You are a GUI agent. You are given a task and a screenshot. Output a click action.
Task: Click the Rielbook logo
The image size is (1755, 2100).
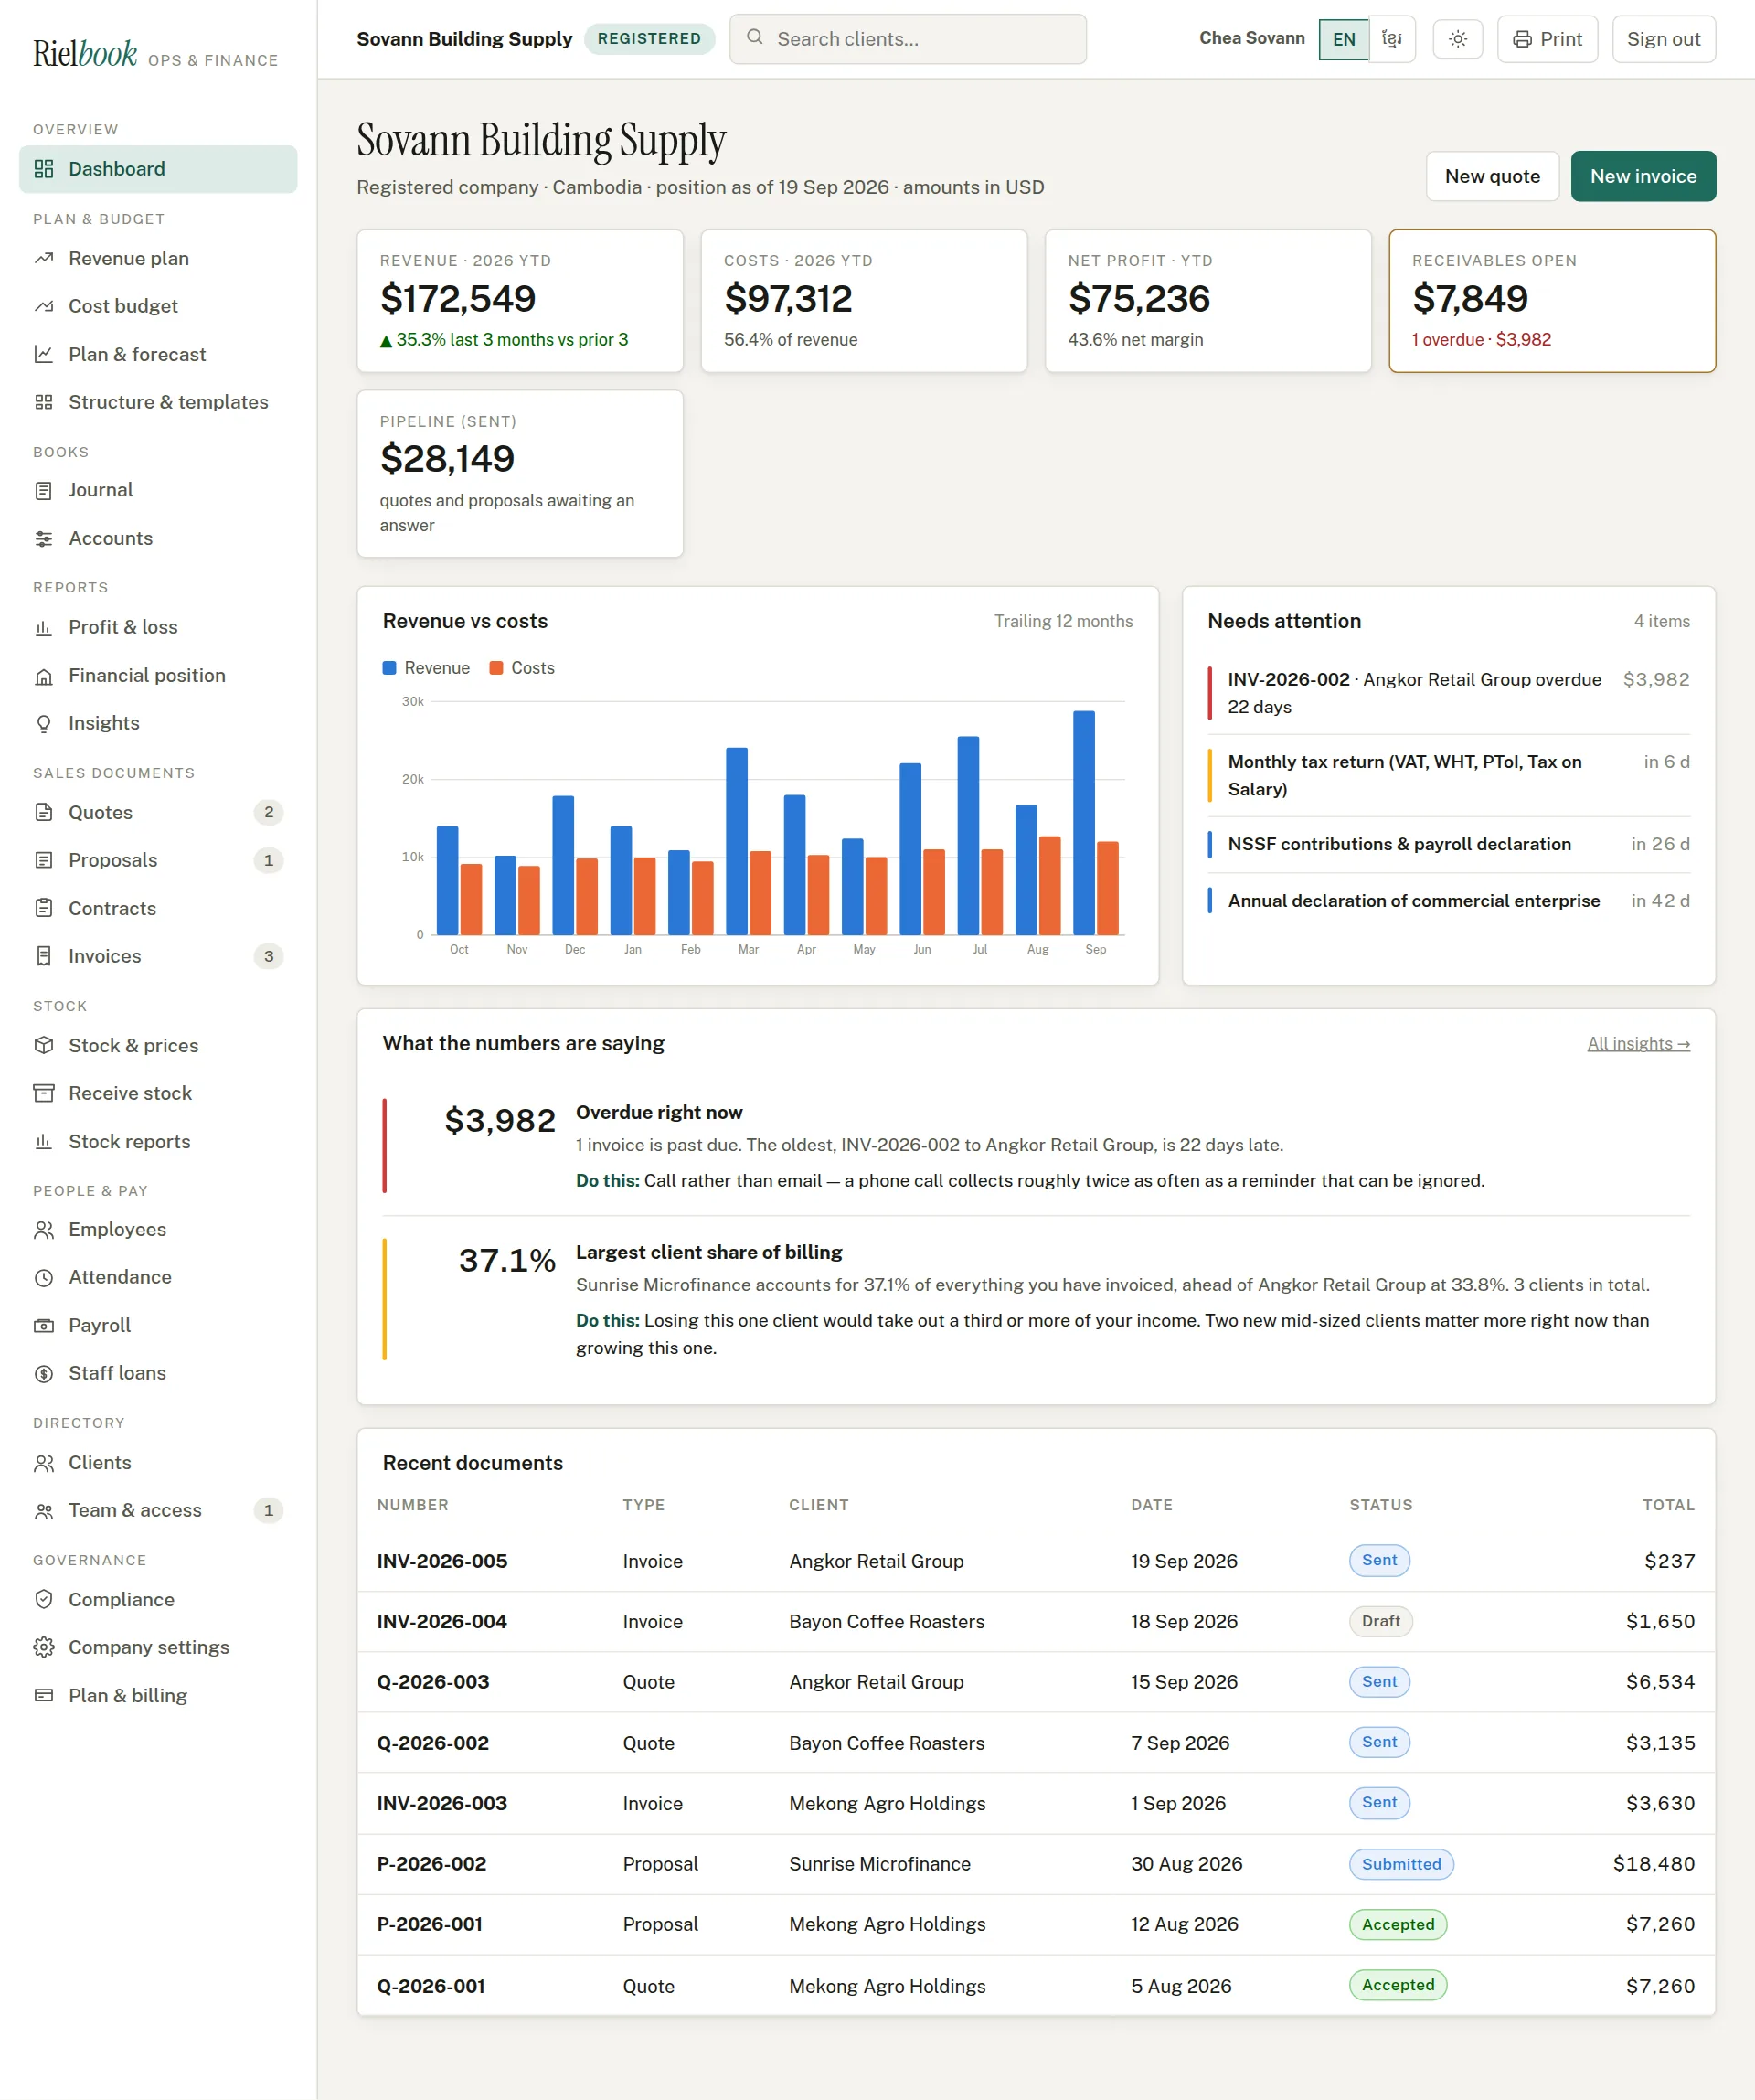pos(85,54)
